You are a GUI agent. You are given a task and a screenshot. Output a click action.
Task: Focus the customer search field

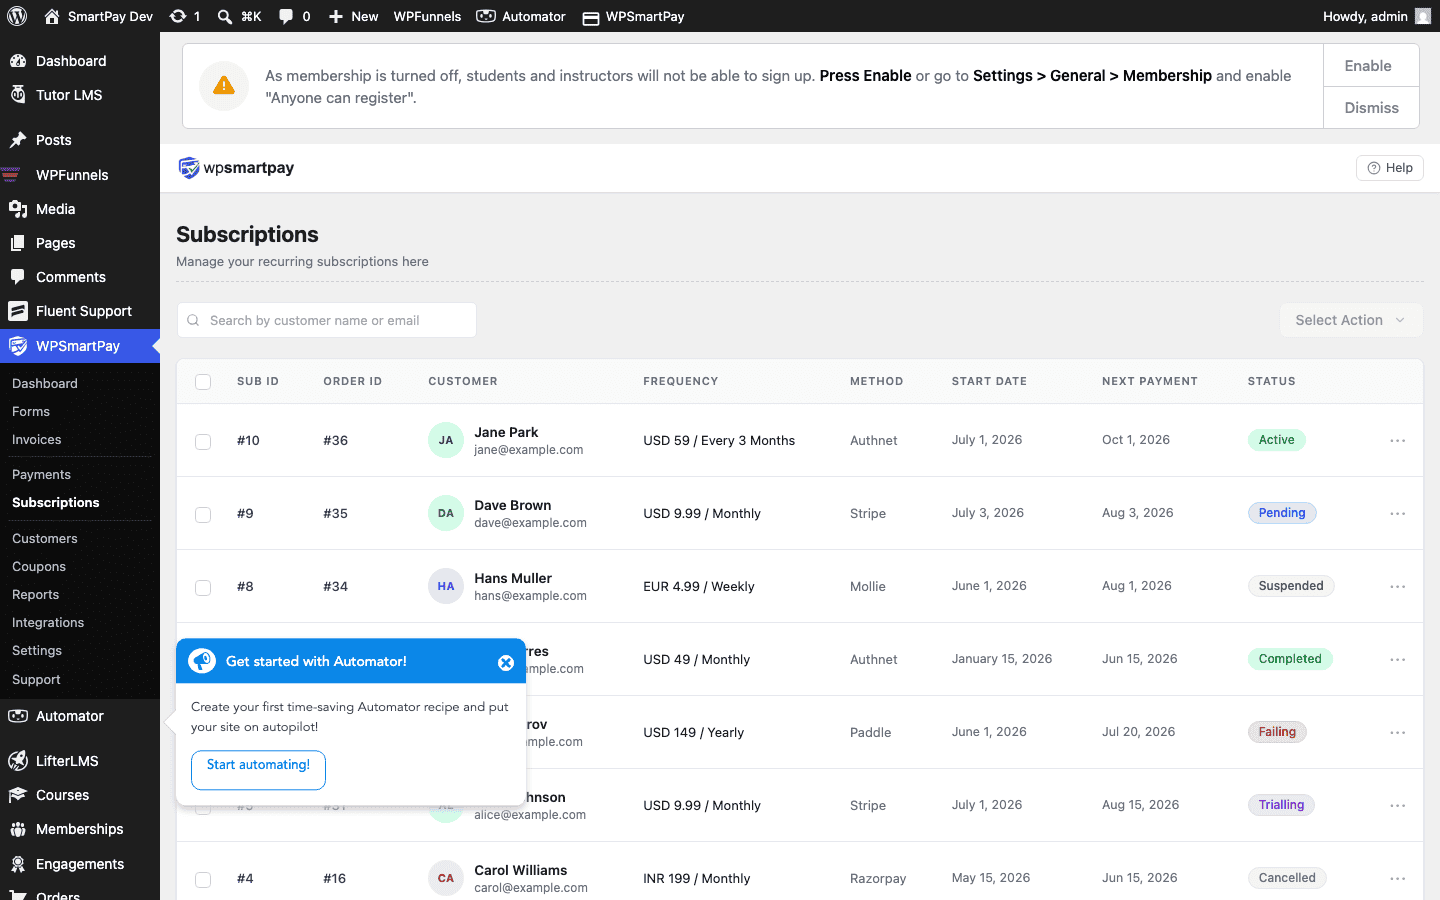[x=327, y=320]
